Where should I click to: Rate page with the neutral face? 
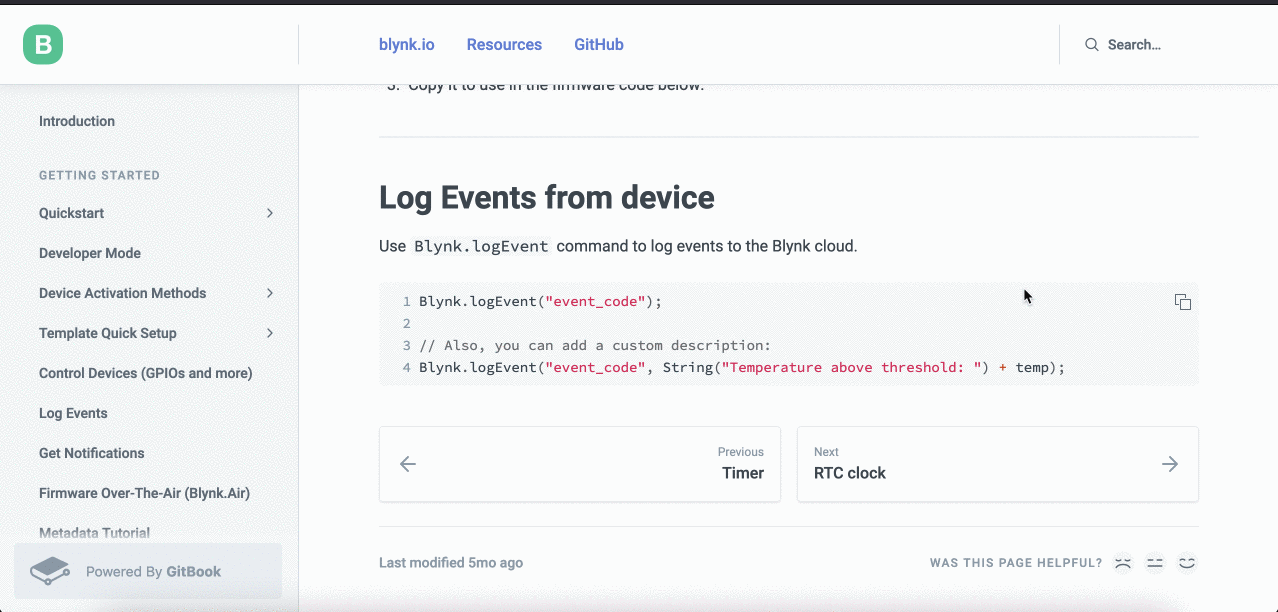(1155, 563)
